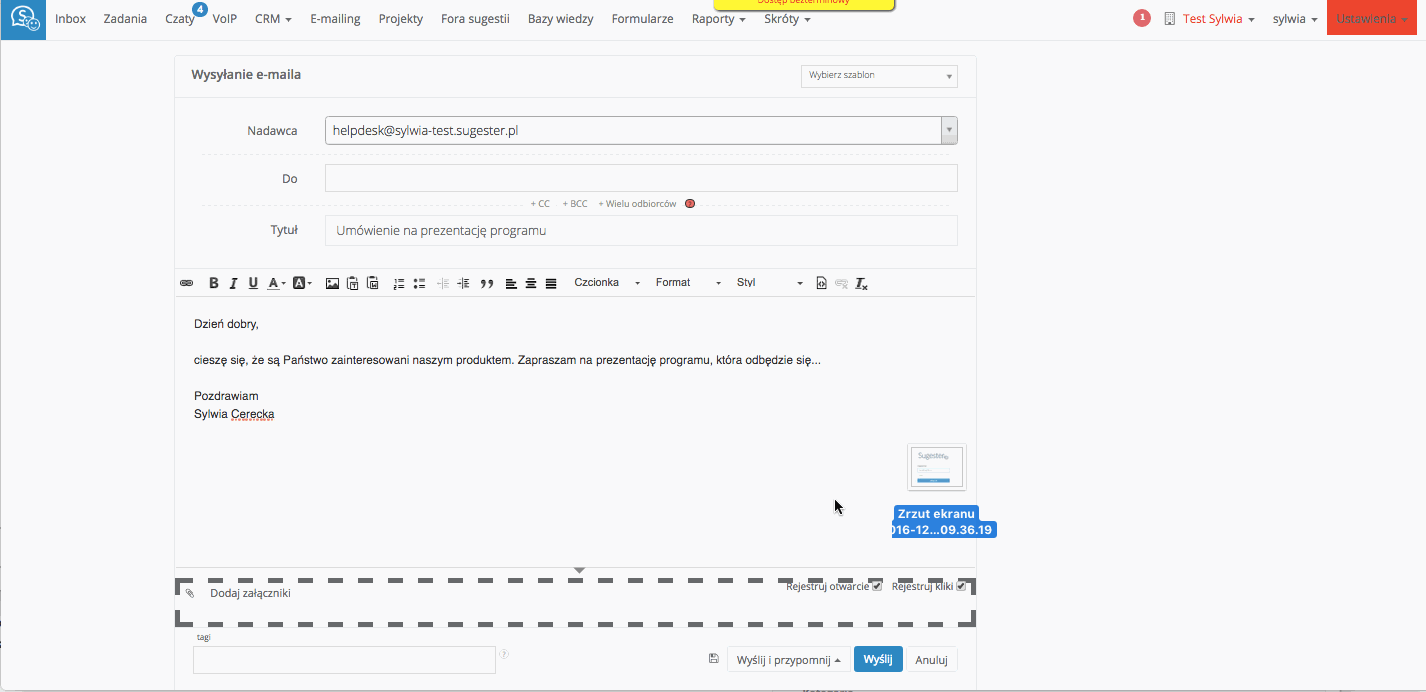
Task: Click the unlink icon in toolbar
Action: coord(841,283)
